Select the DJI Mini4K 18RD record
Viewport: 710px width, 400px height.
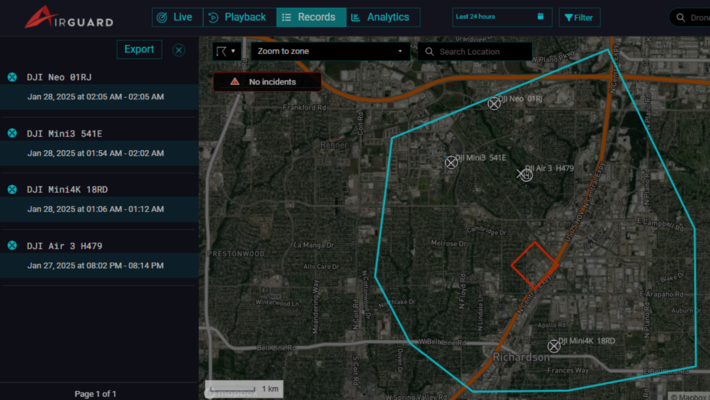coord(67,190)
